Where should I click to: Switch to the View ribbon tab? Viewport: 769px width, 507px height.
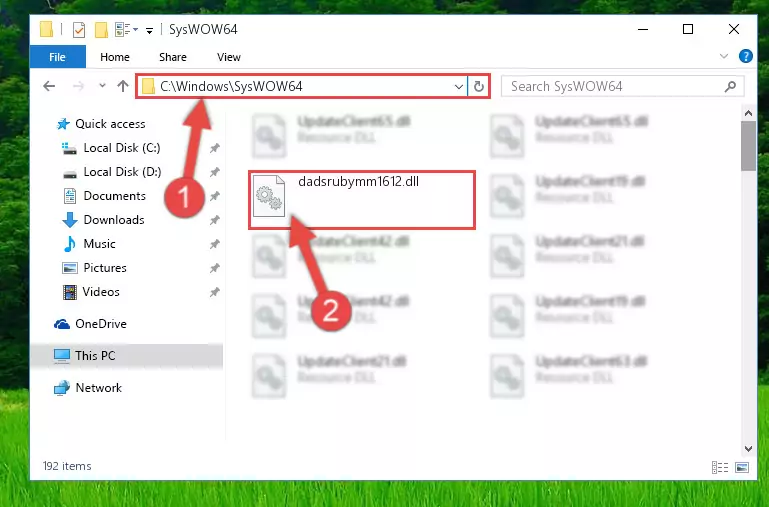229,57
